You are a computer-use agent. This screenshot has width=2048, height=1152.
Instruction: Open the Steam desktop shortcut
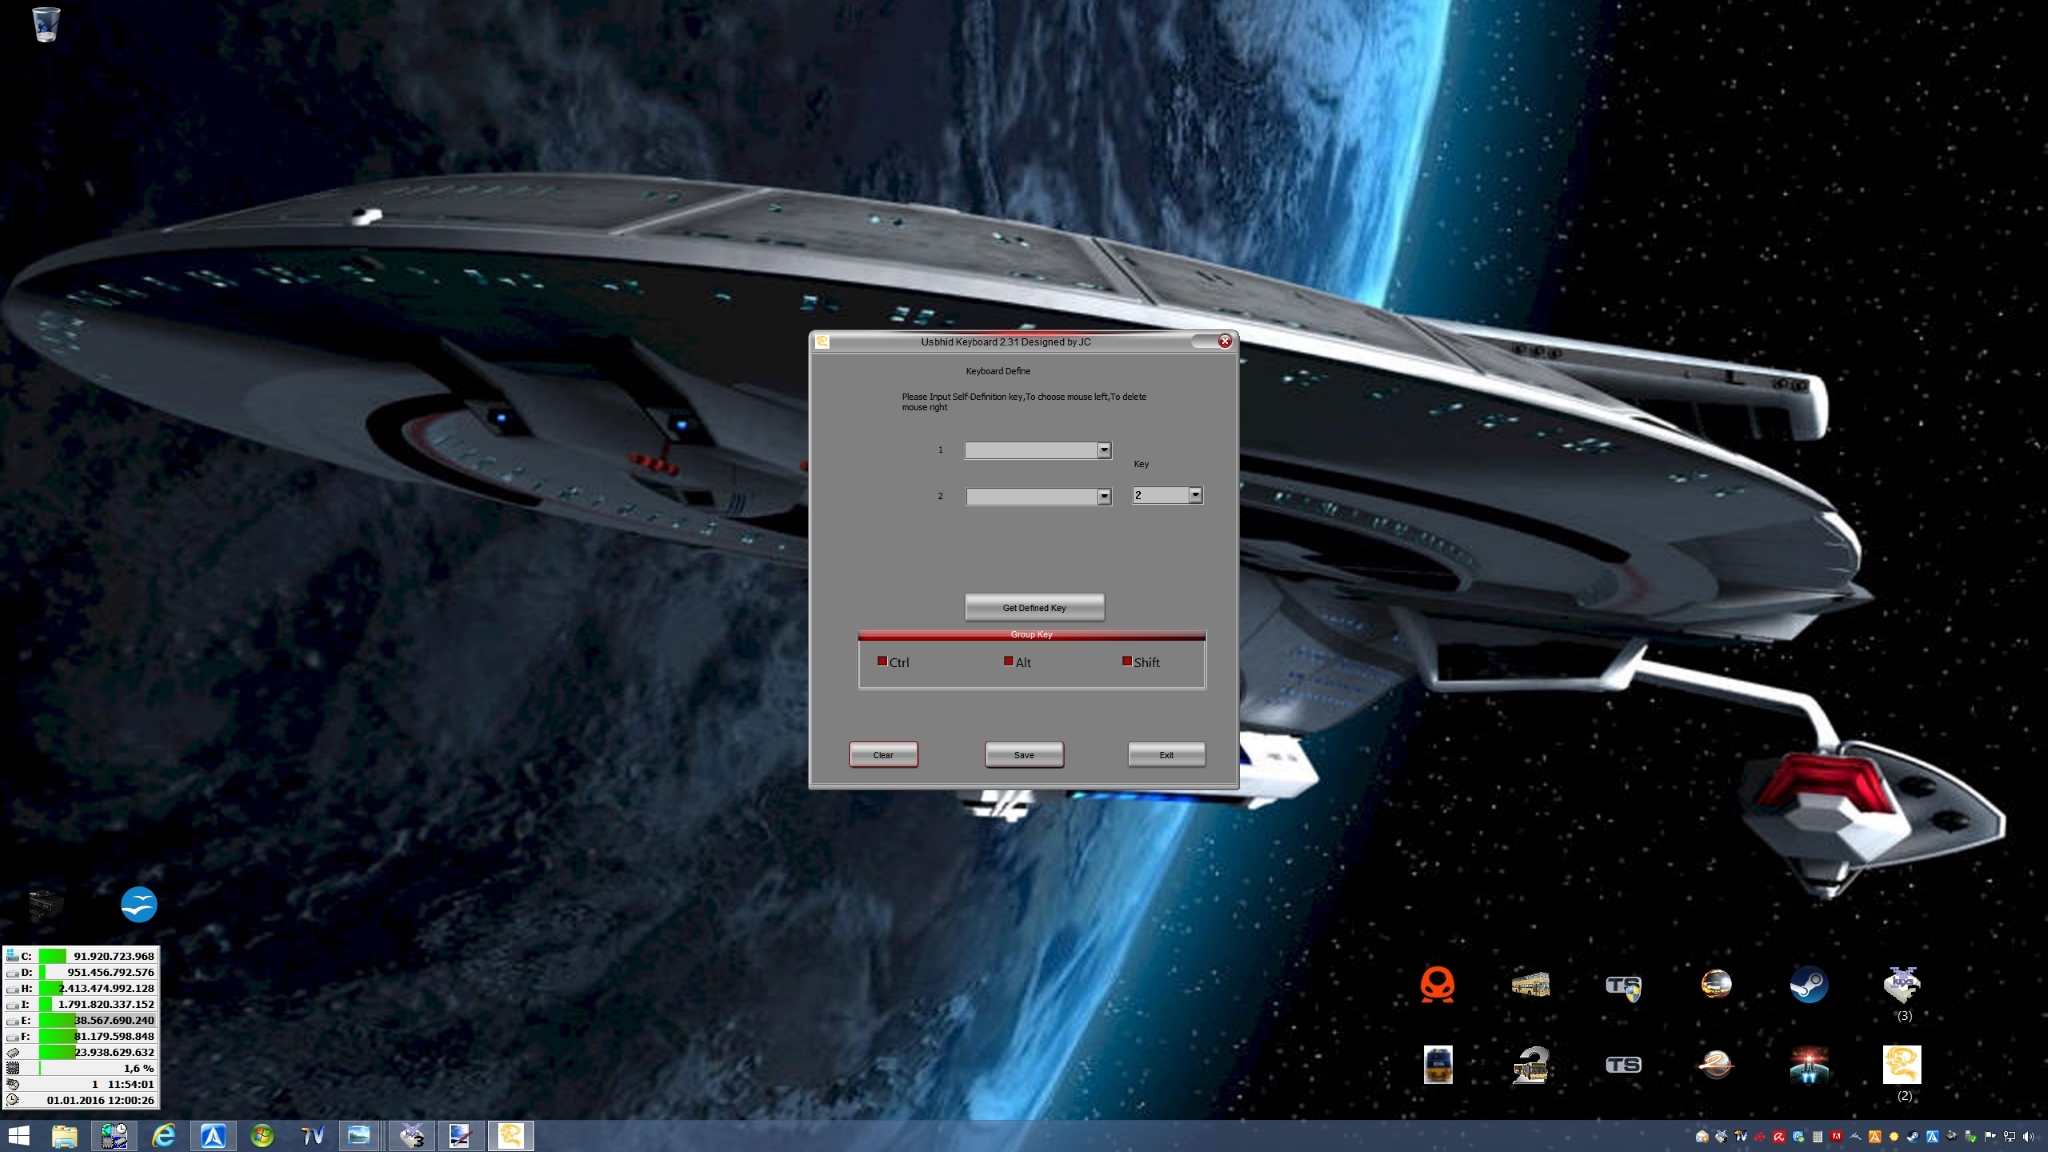1808,985
